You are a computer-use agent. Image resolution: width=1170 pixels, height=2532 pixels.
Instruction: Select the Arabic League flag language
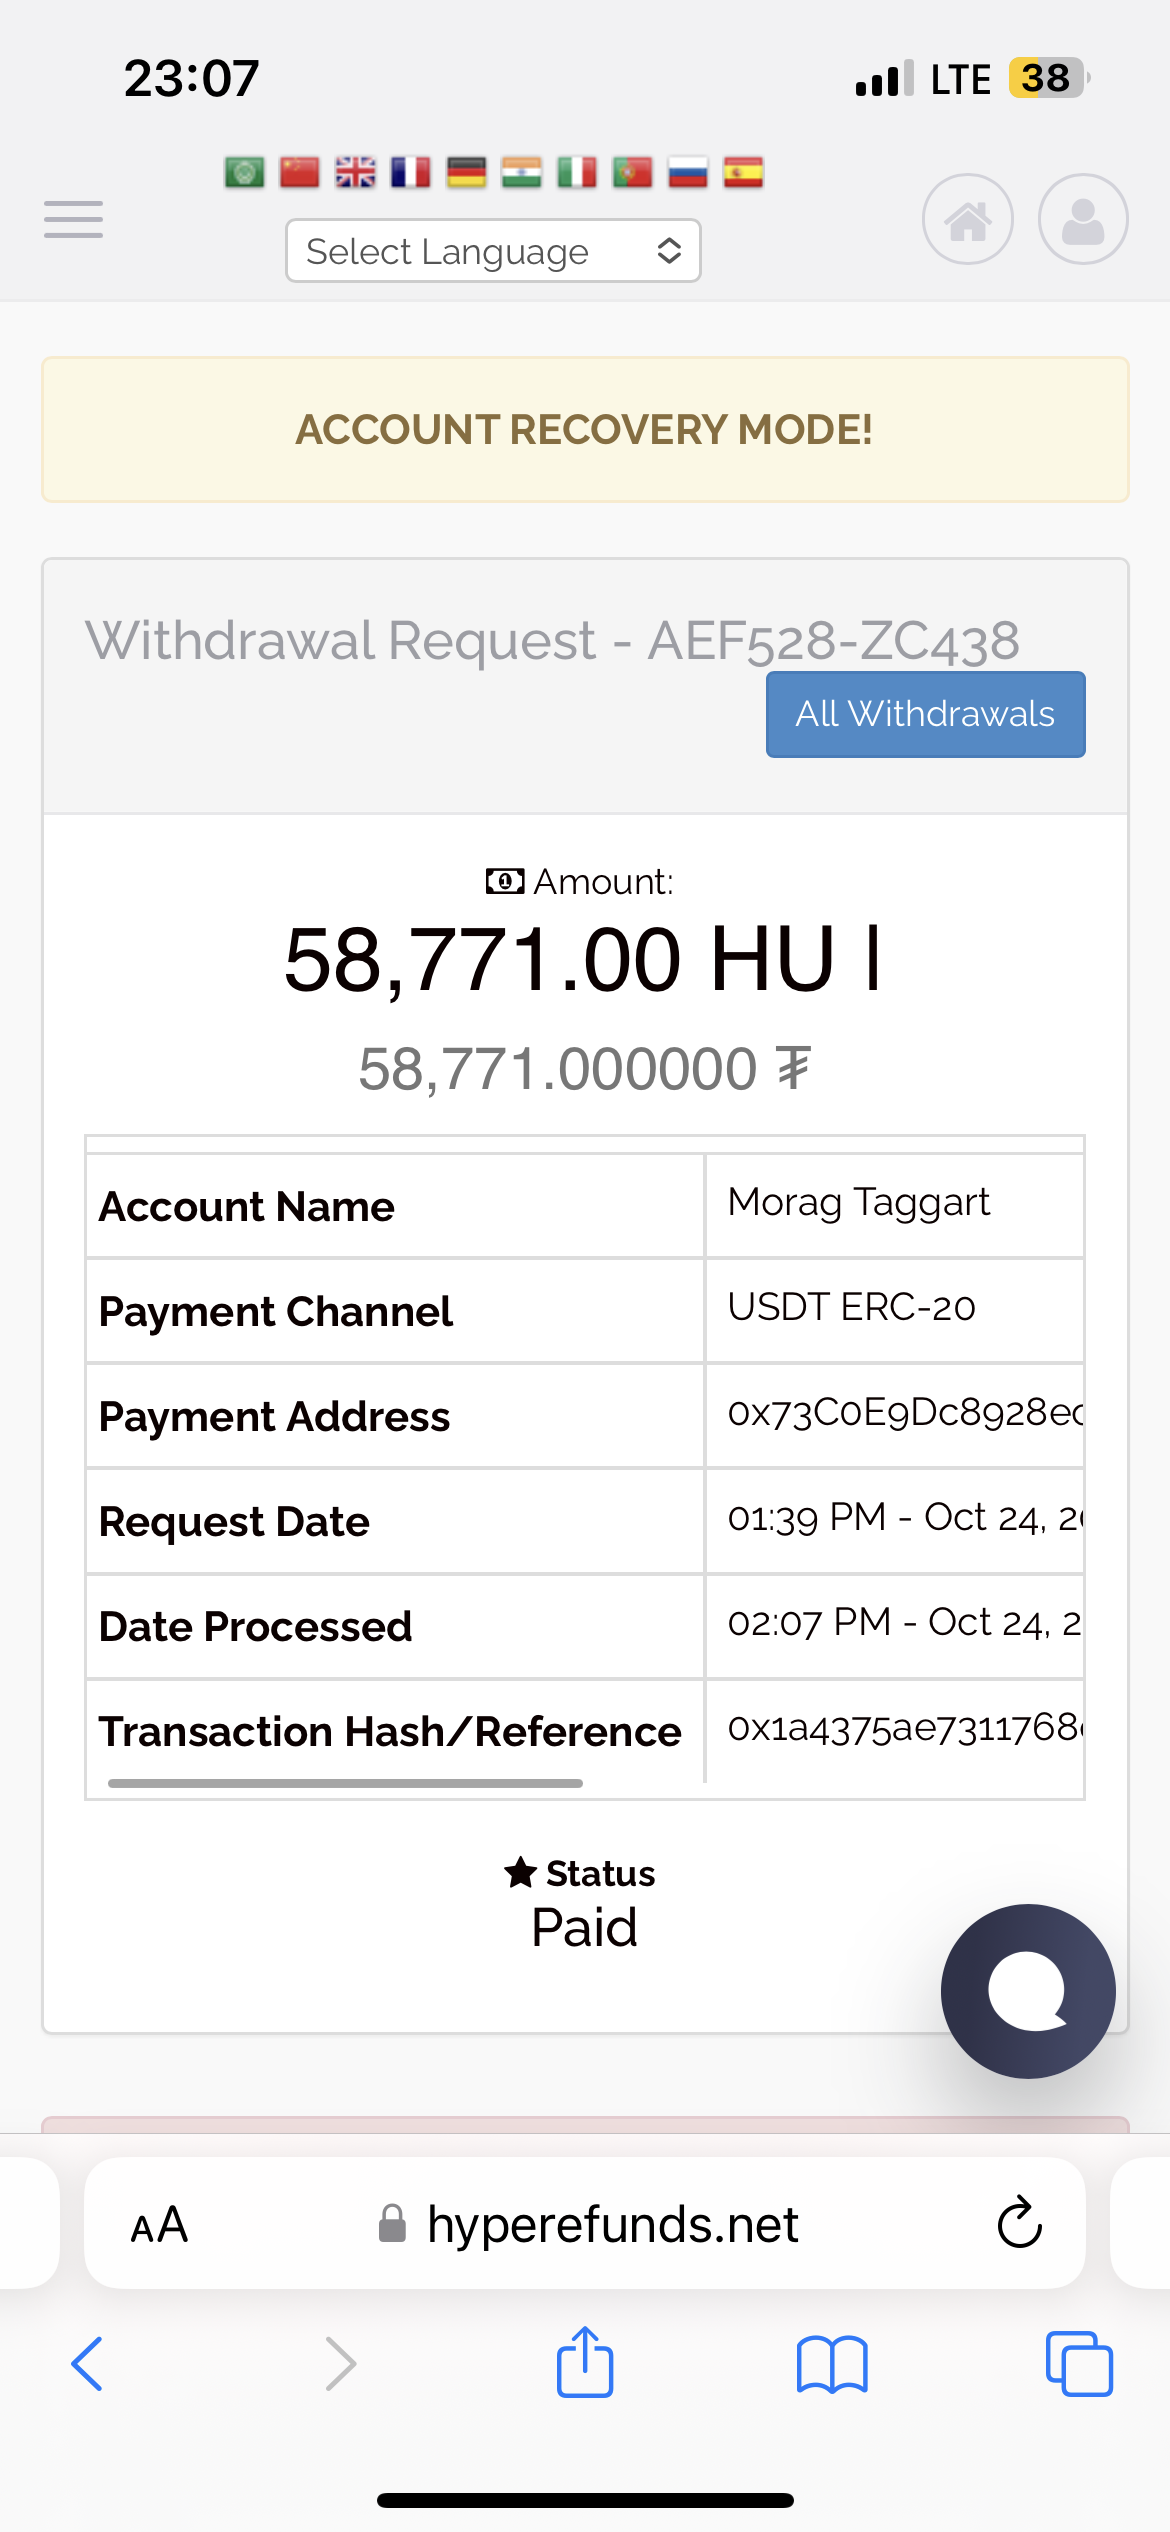[x=244, y=172]
